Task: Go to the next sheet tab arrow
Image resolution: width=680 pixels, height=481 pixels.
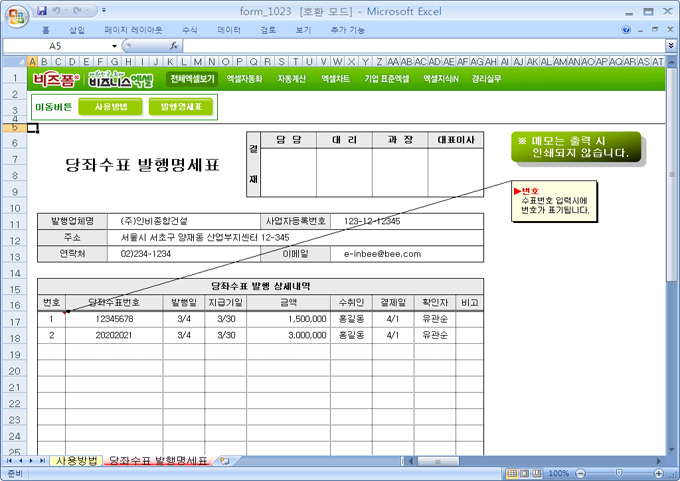Action: pyautogui.click(x=31, y=461)
